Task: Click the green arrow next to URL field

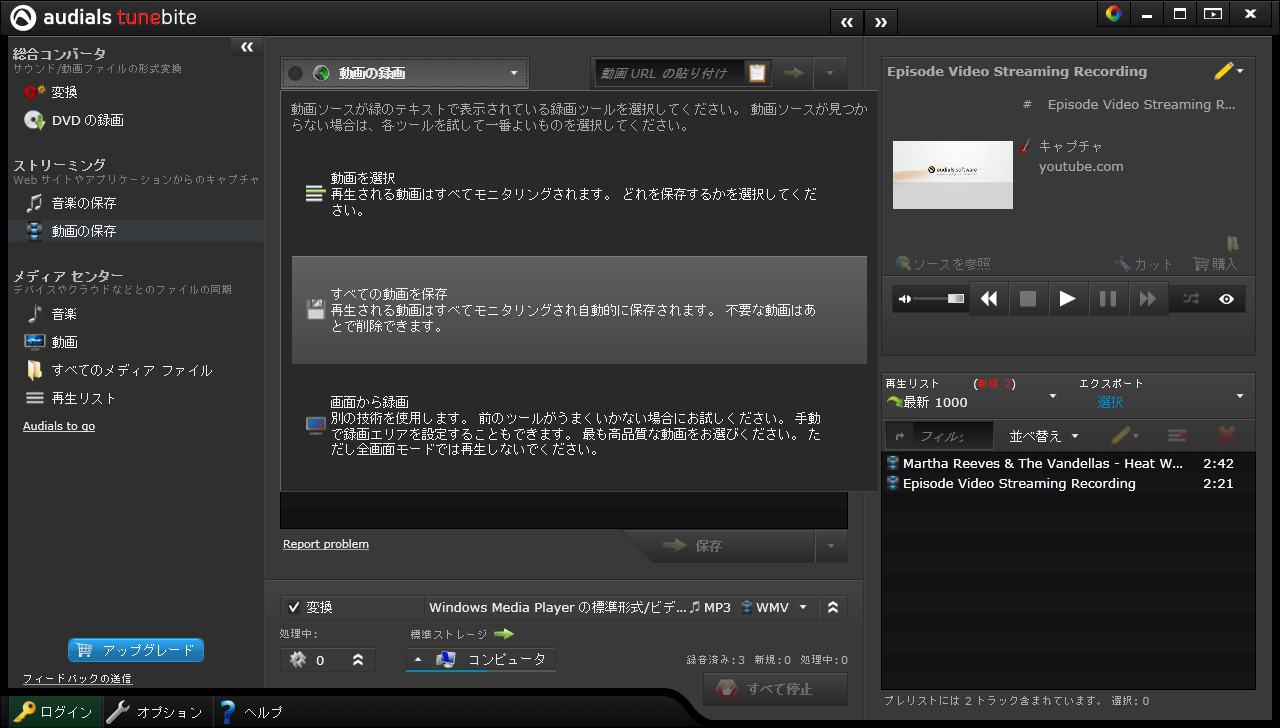Action: point(793,73)
